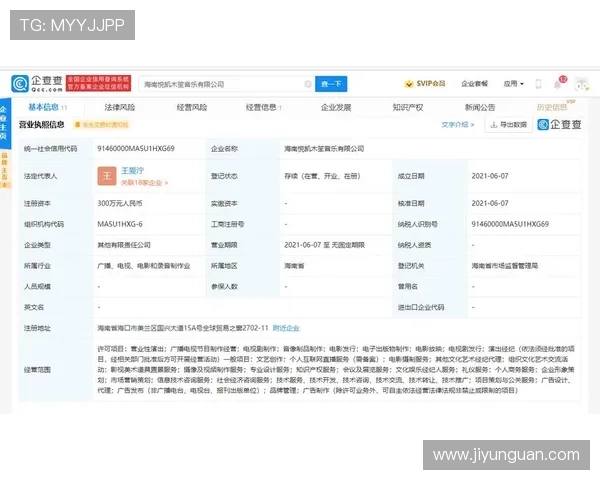Open the 应用 dropdown menu
The width and height of the screenshot is (600, 480).
pos(513,83)
